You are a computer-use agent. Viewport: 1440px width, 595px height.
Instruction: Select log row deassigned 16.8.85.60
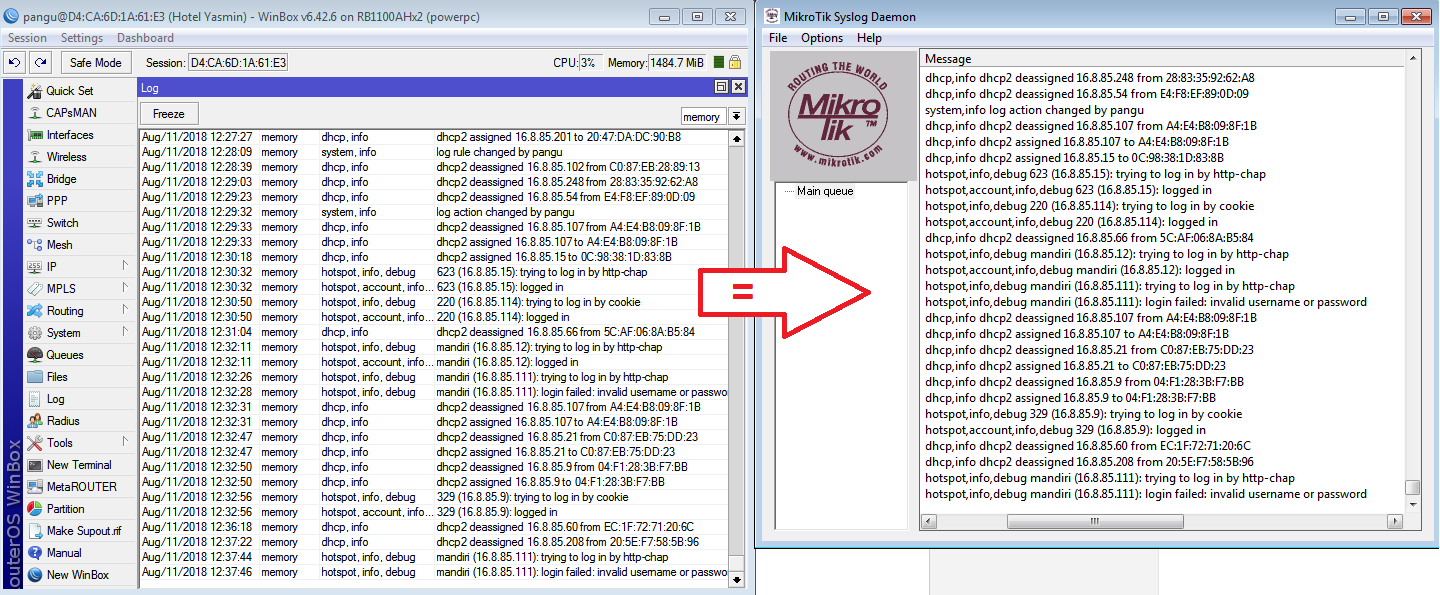(x=434, y=527)
